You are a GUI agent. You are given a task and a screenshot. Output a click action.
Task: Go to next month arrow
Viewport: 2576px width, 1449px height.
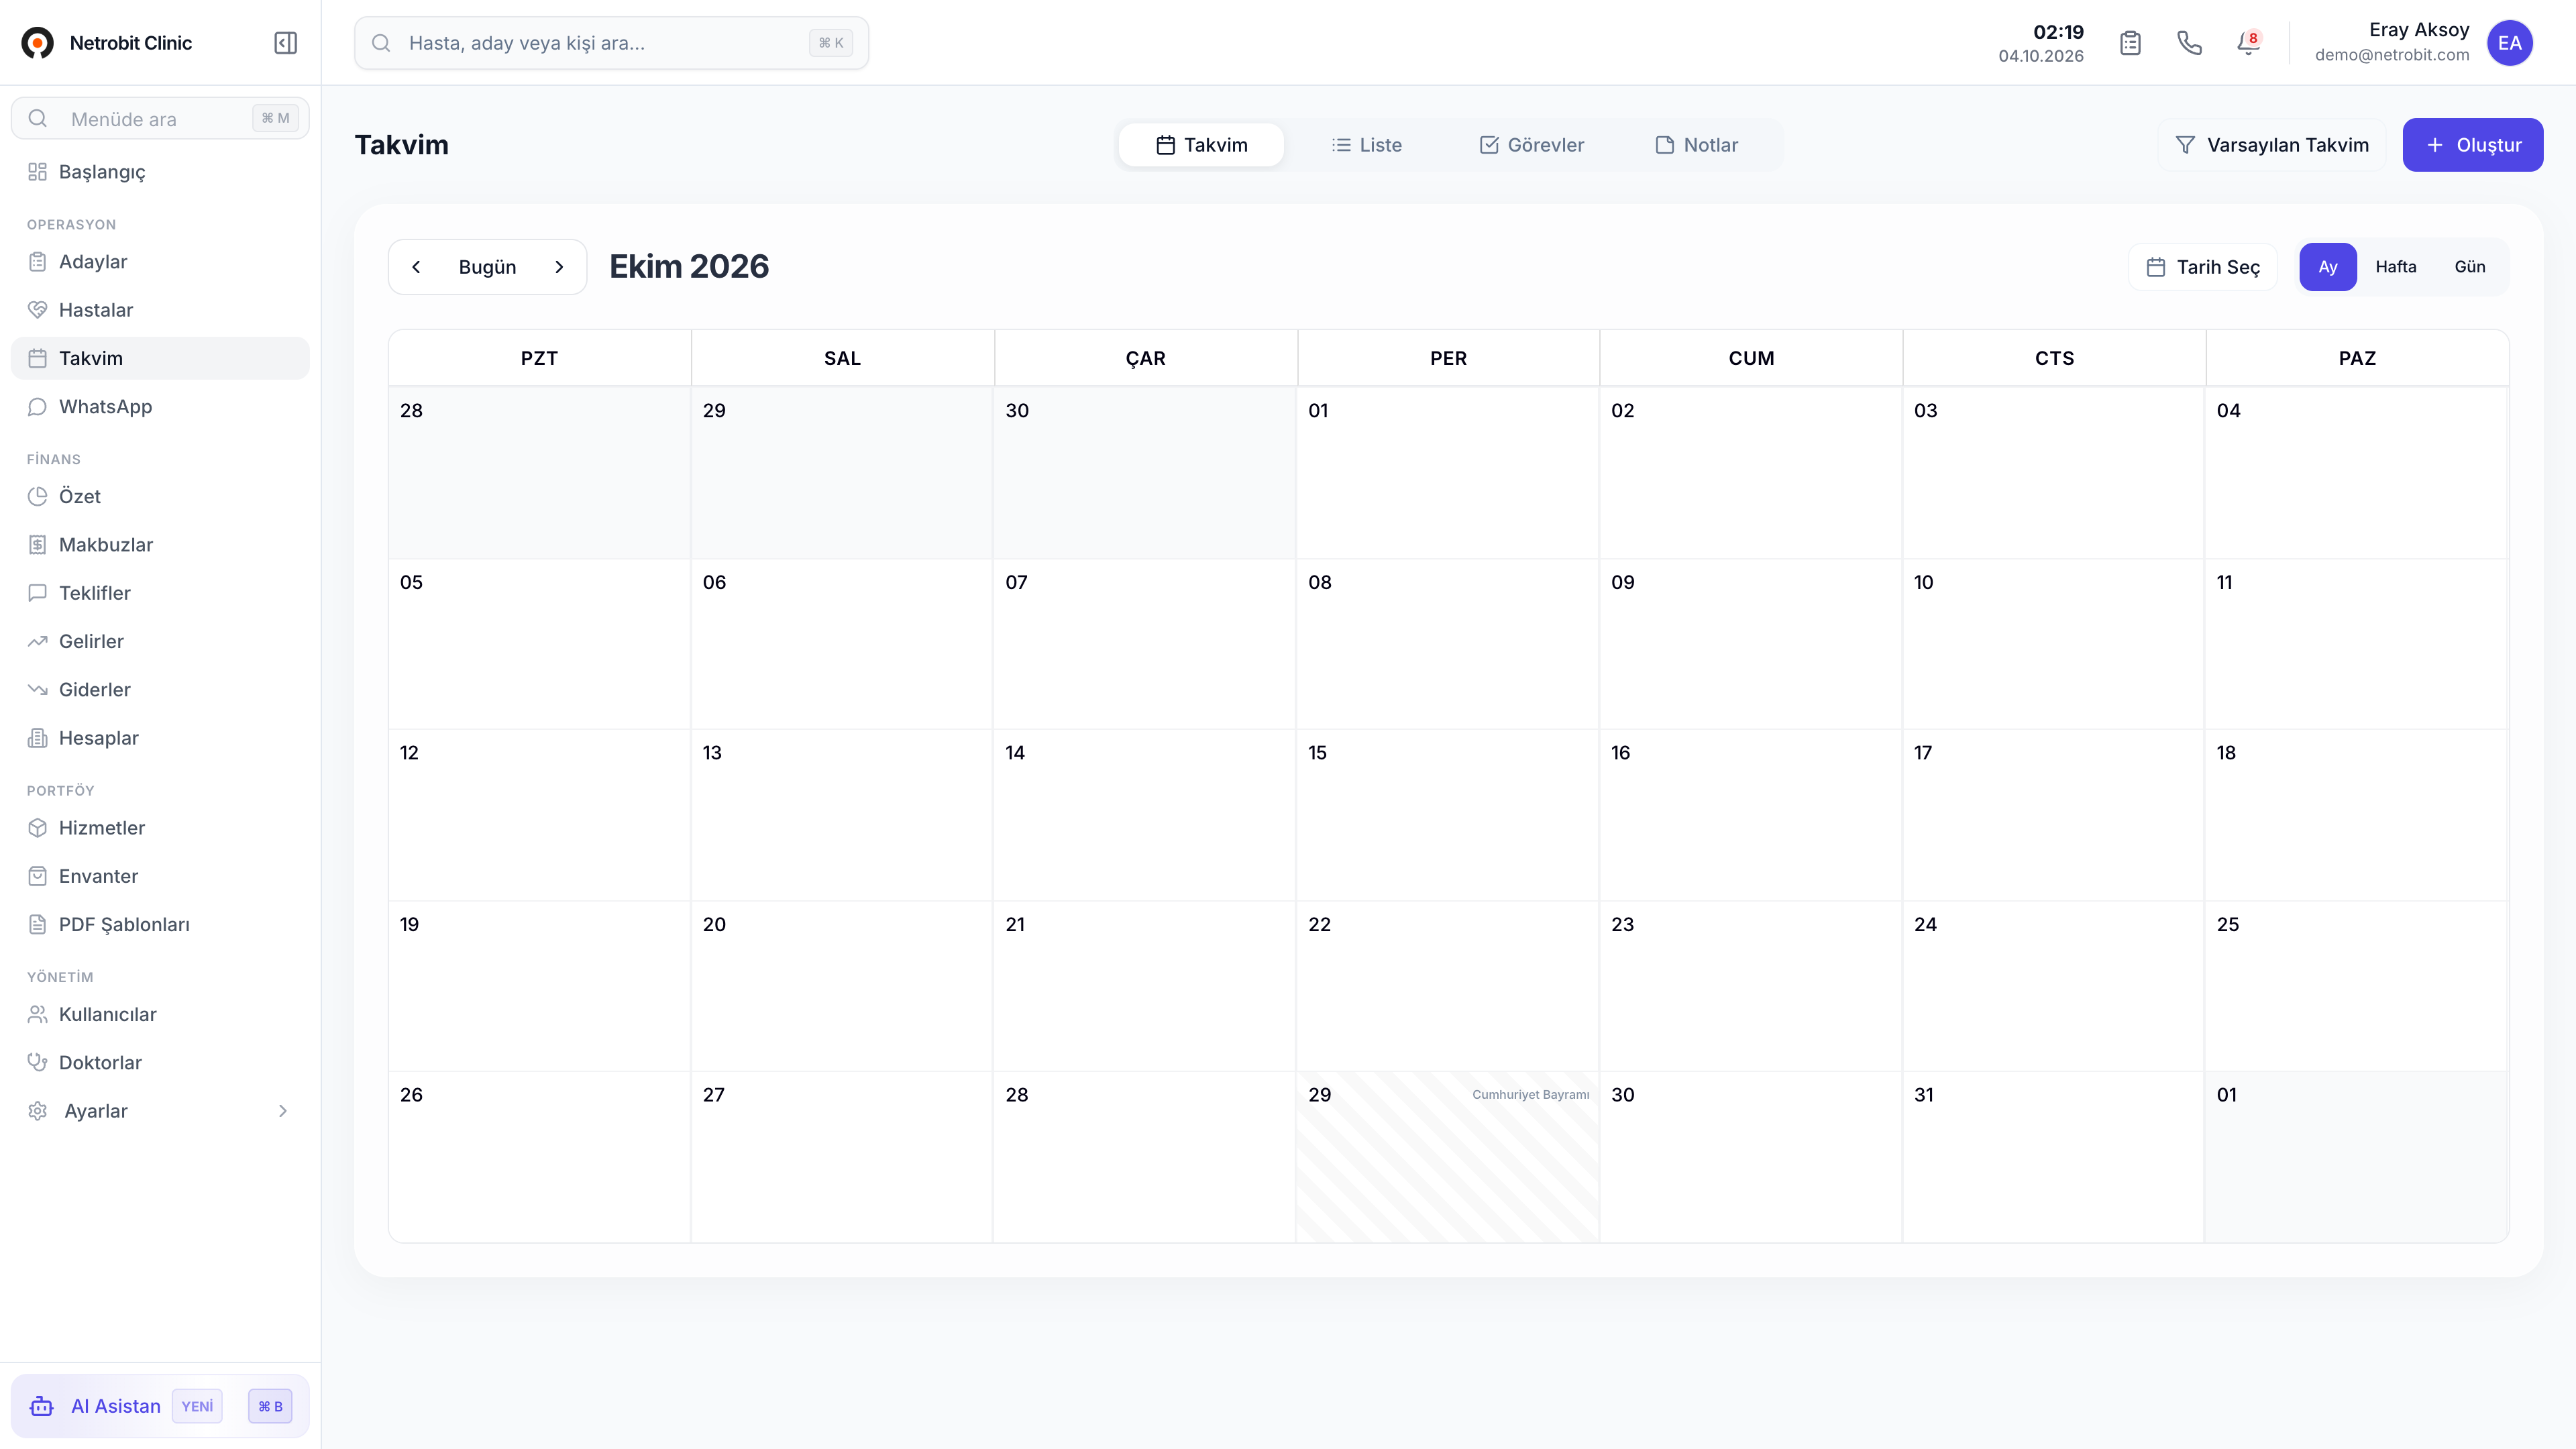[559, 267]
